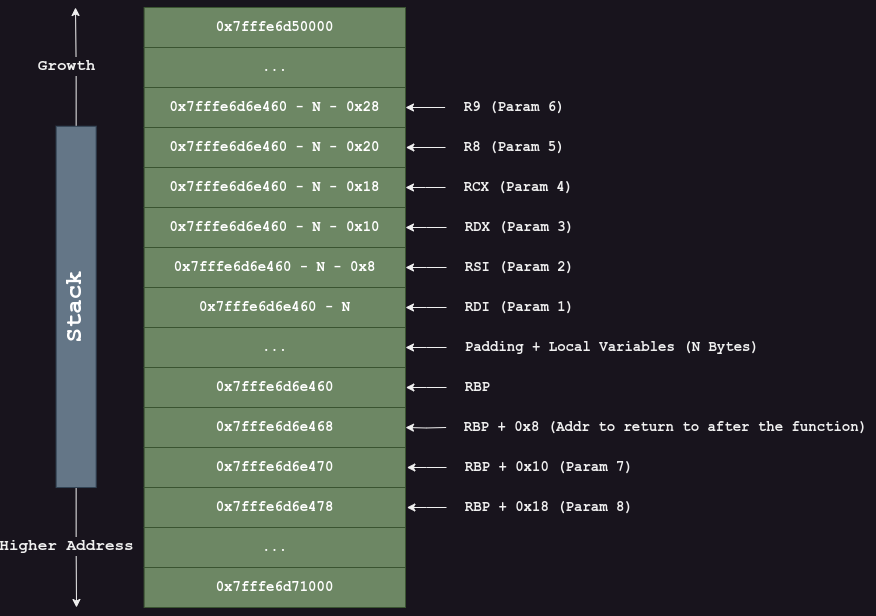Viewport: 876px width, 616px height.
Task: Click the arrow beside RBP + 0x10 (Param 7)
Action: [426, 467]
